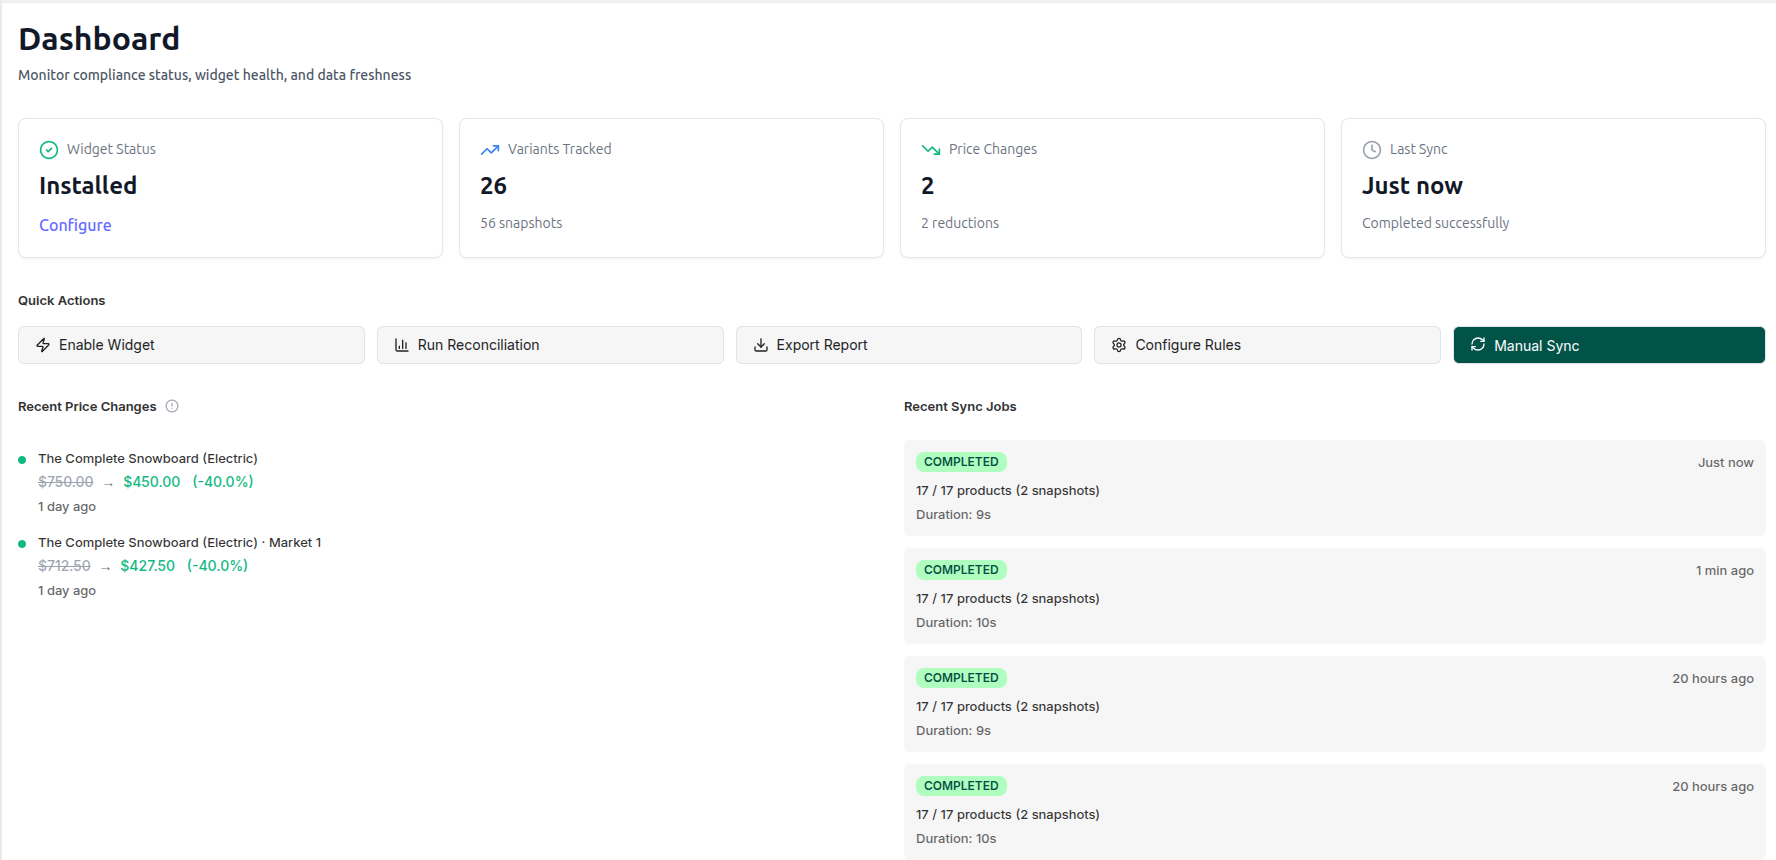Click the Enable Widget button

[x=191, y=345]
